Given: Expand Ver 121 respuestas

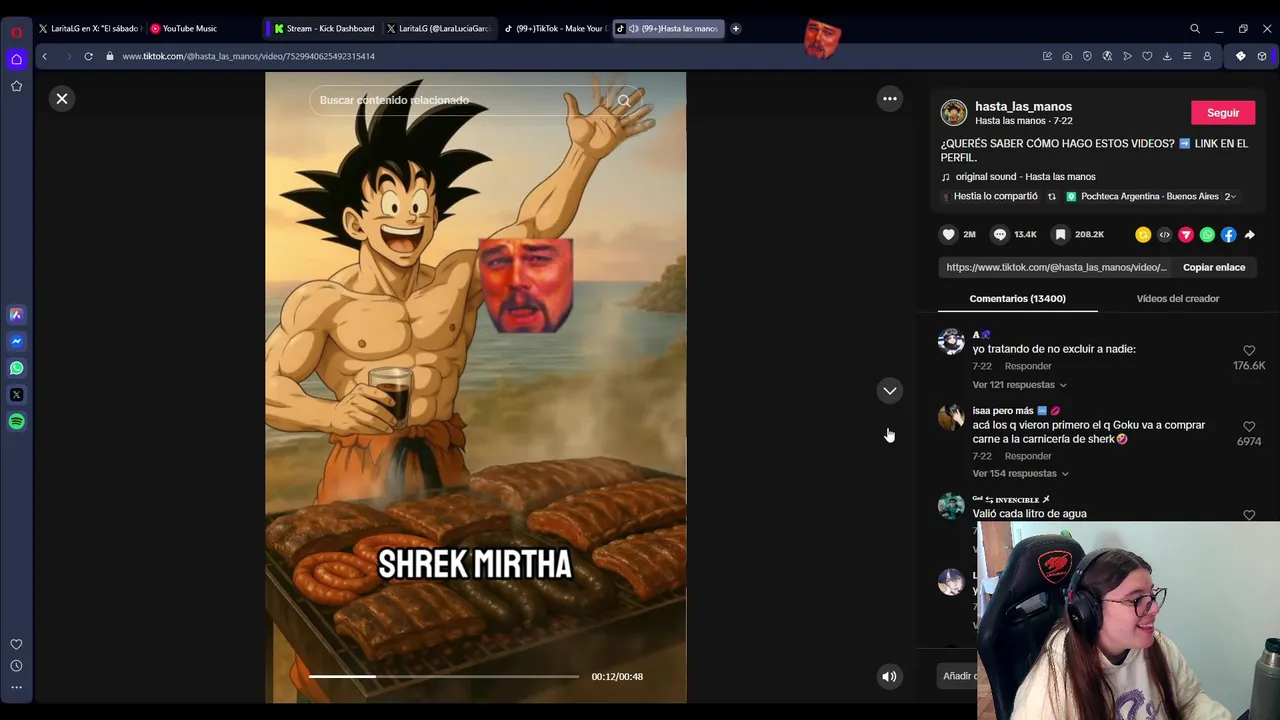Looking at the screenshot, I should [1019, 385].
